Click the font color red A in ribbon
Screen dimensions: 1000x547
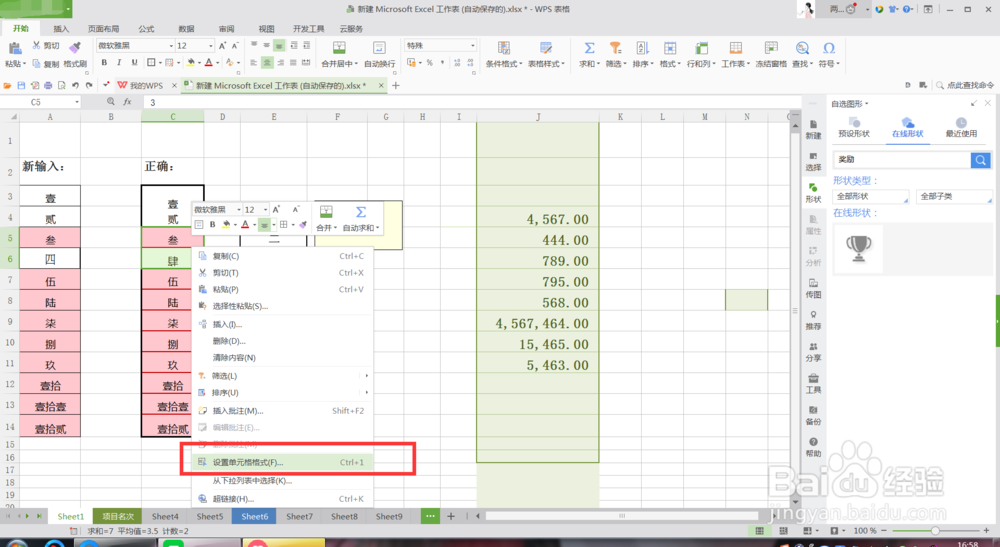pyautogui.click(x=209, y=62)
